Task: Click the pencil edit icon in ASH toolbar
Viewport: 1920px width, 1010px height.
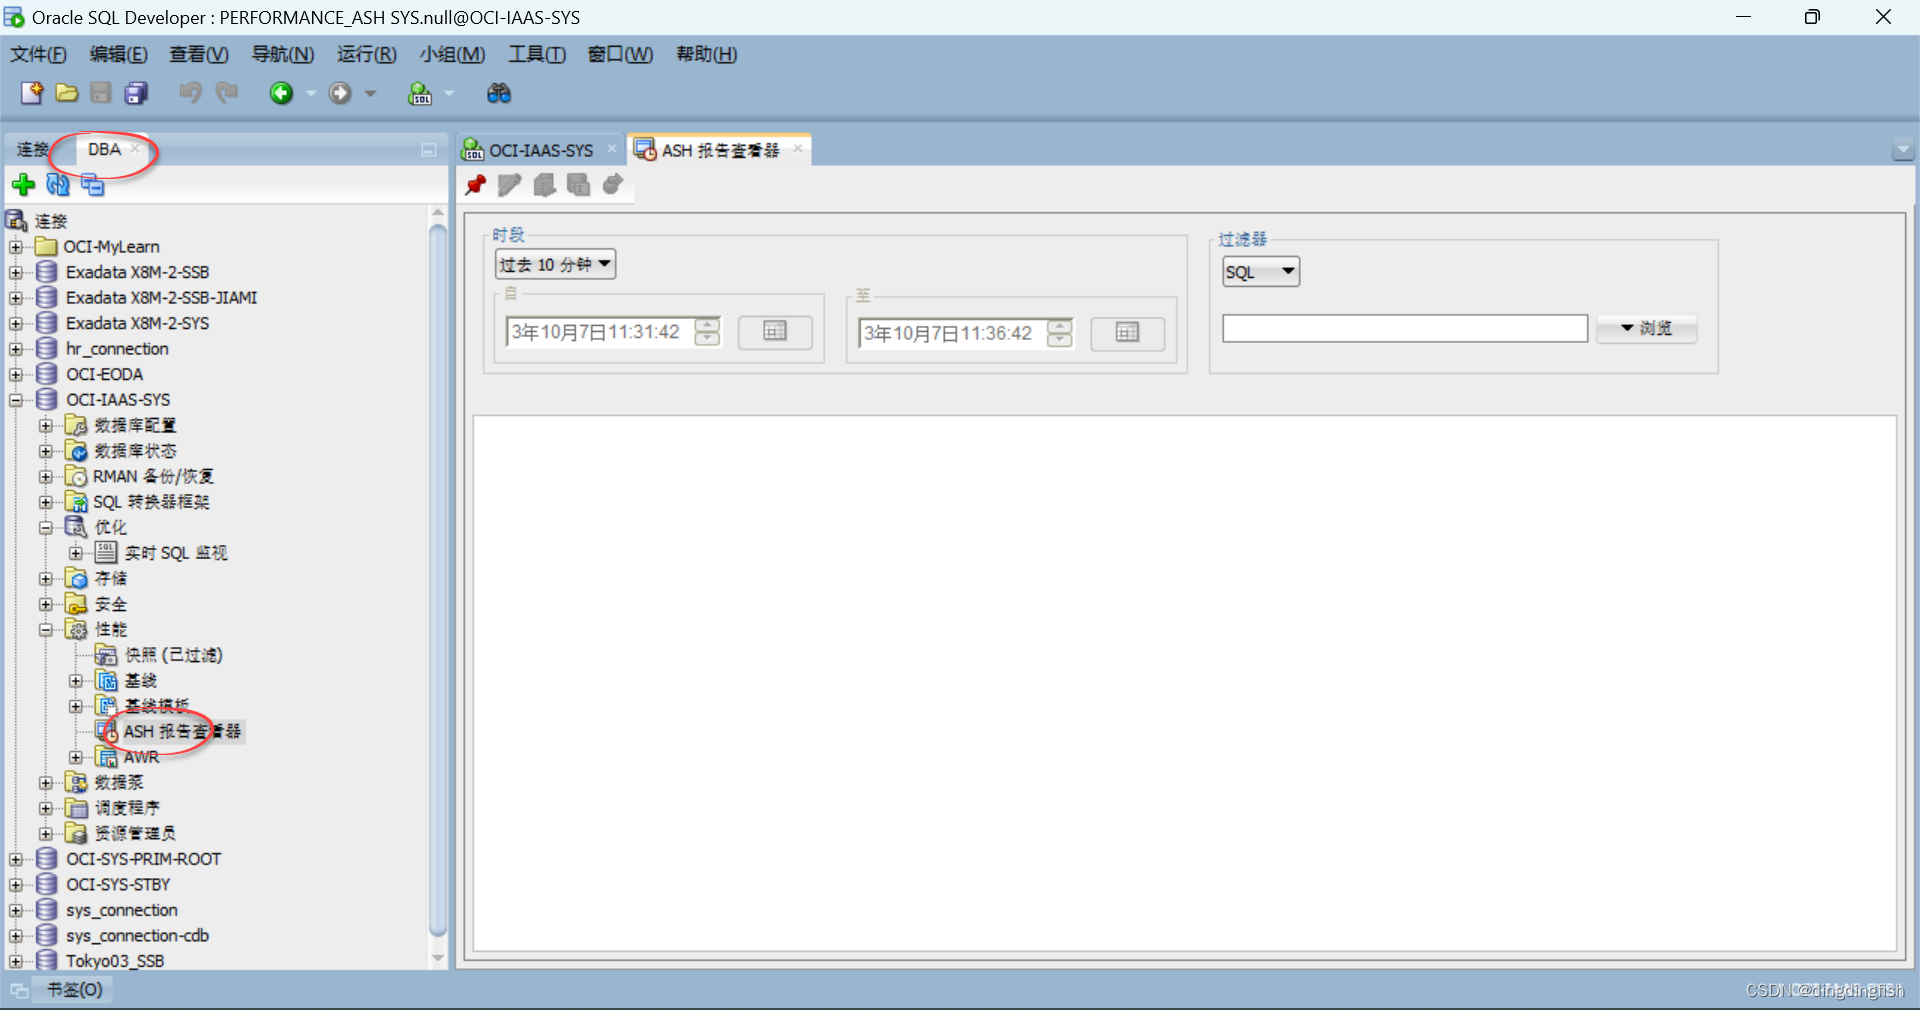Action: point(509,184)
